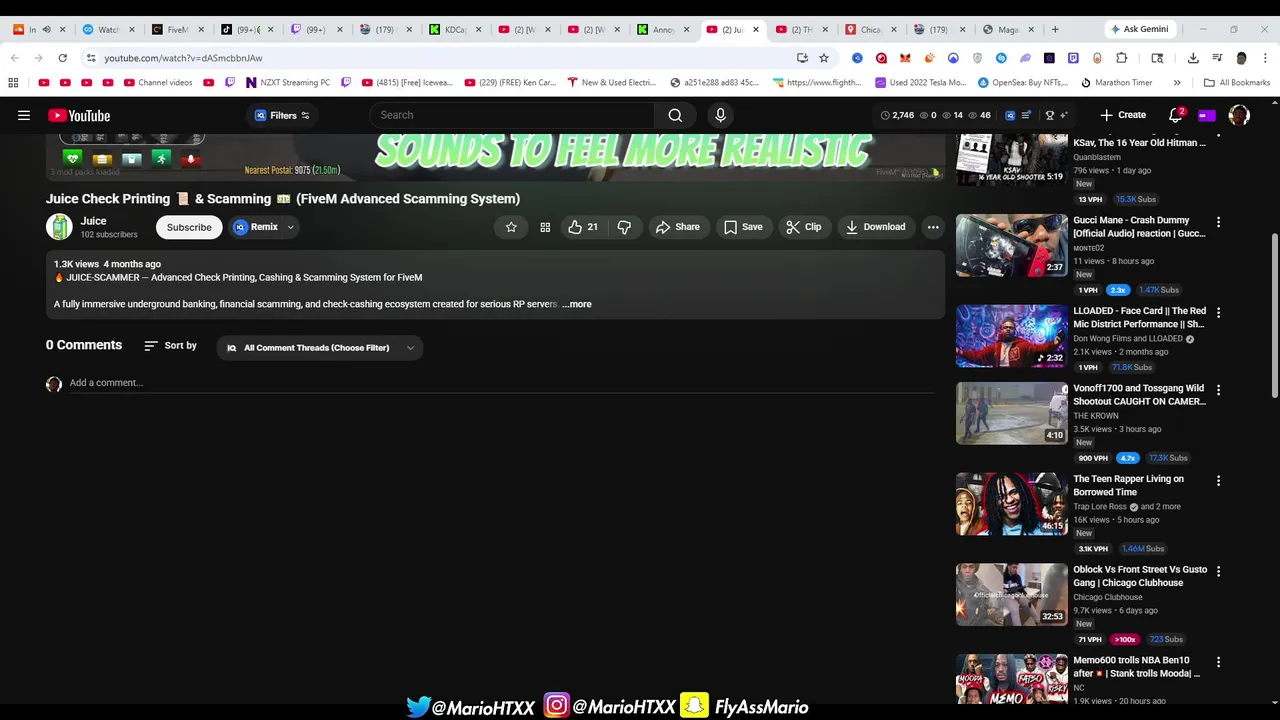Click the magnifier search submit icon
Image resolution: width=1280 pixels, height=720 pixels.
(676, 115)
